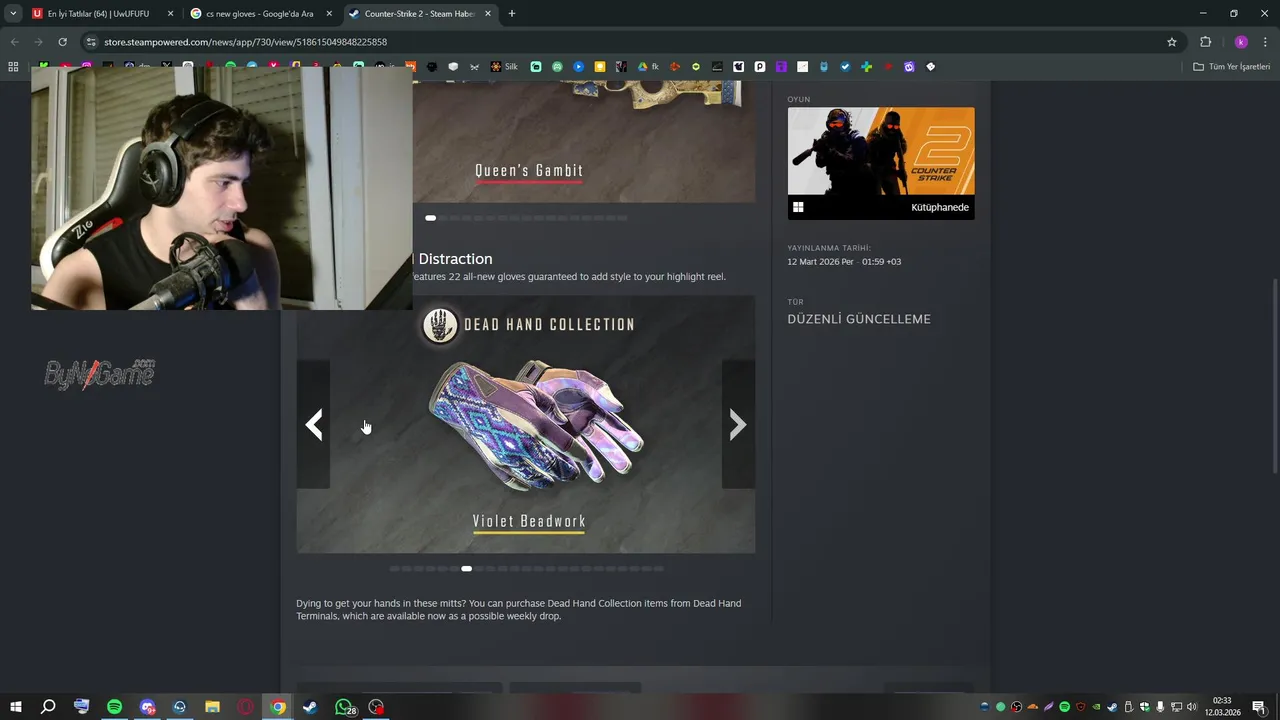The height and width of the screenshot is (720, 1280).
Task: Select last dot of gloves carousel
Action: 659,569
